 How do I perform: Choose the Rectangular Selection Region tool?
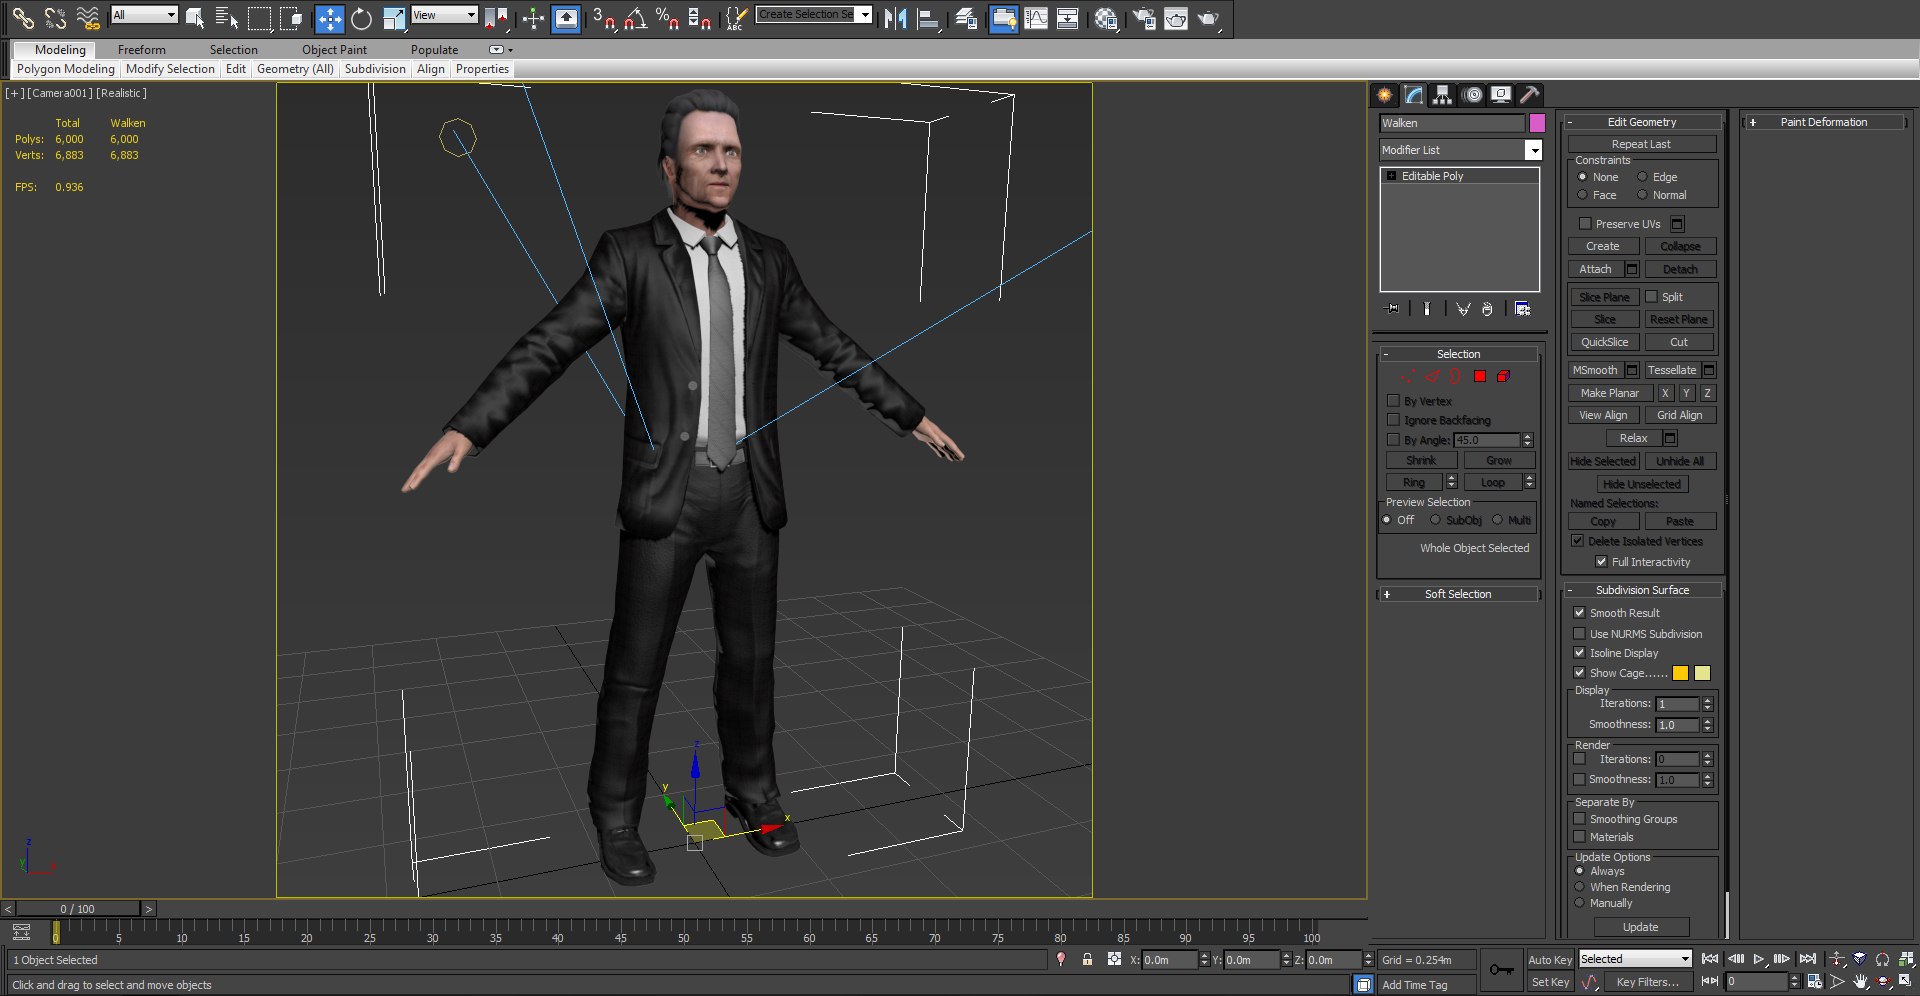pos(259,17)
